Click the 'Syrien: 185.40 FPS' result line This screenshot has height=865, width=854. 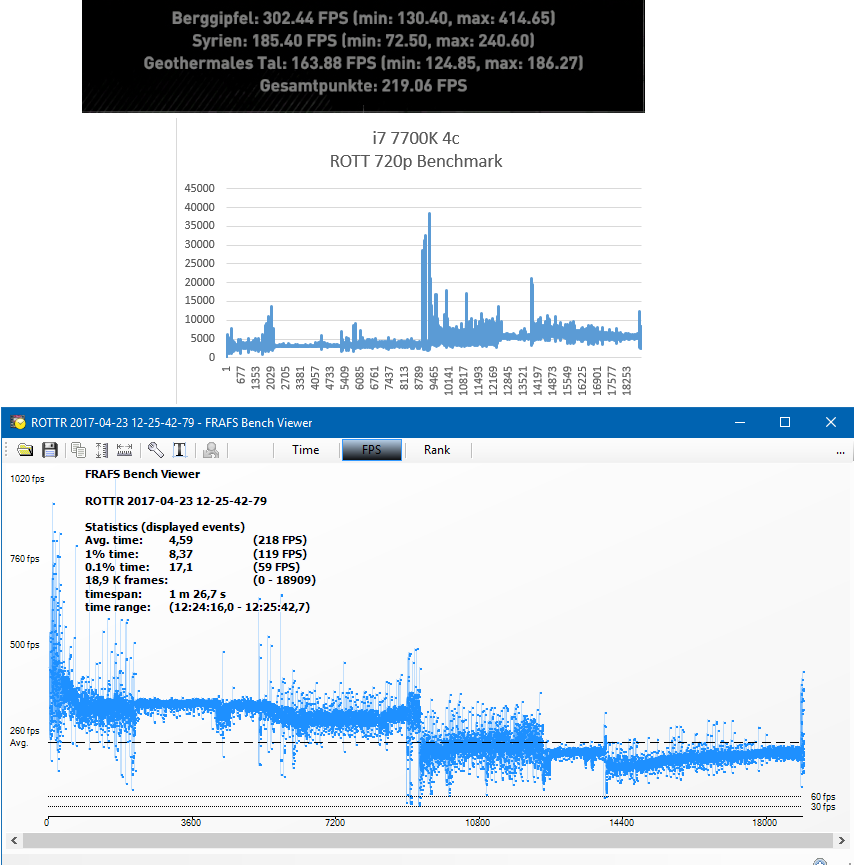pos(364,41)
